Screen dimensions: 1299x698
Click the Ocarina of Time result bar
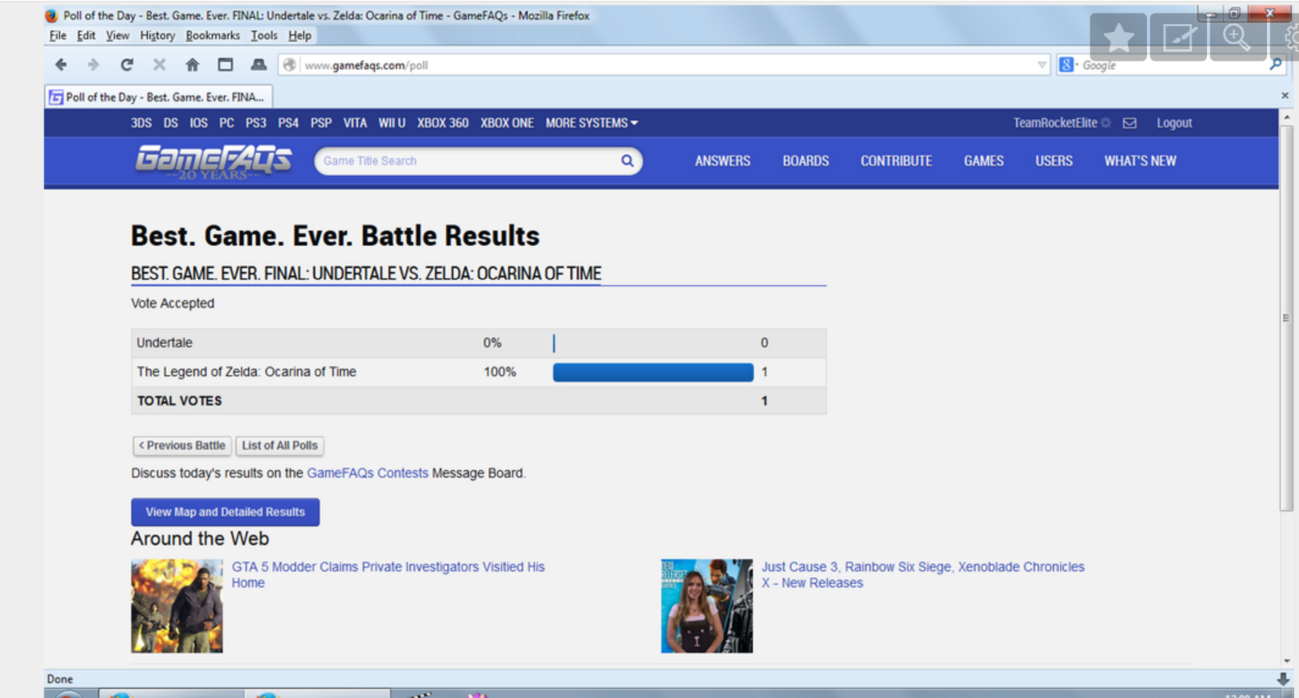click(652, 372)
